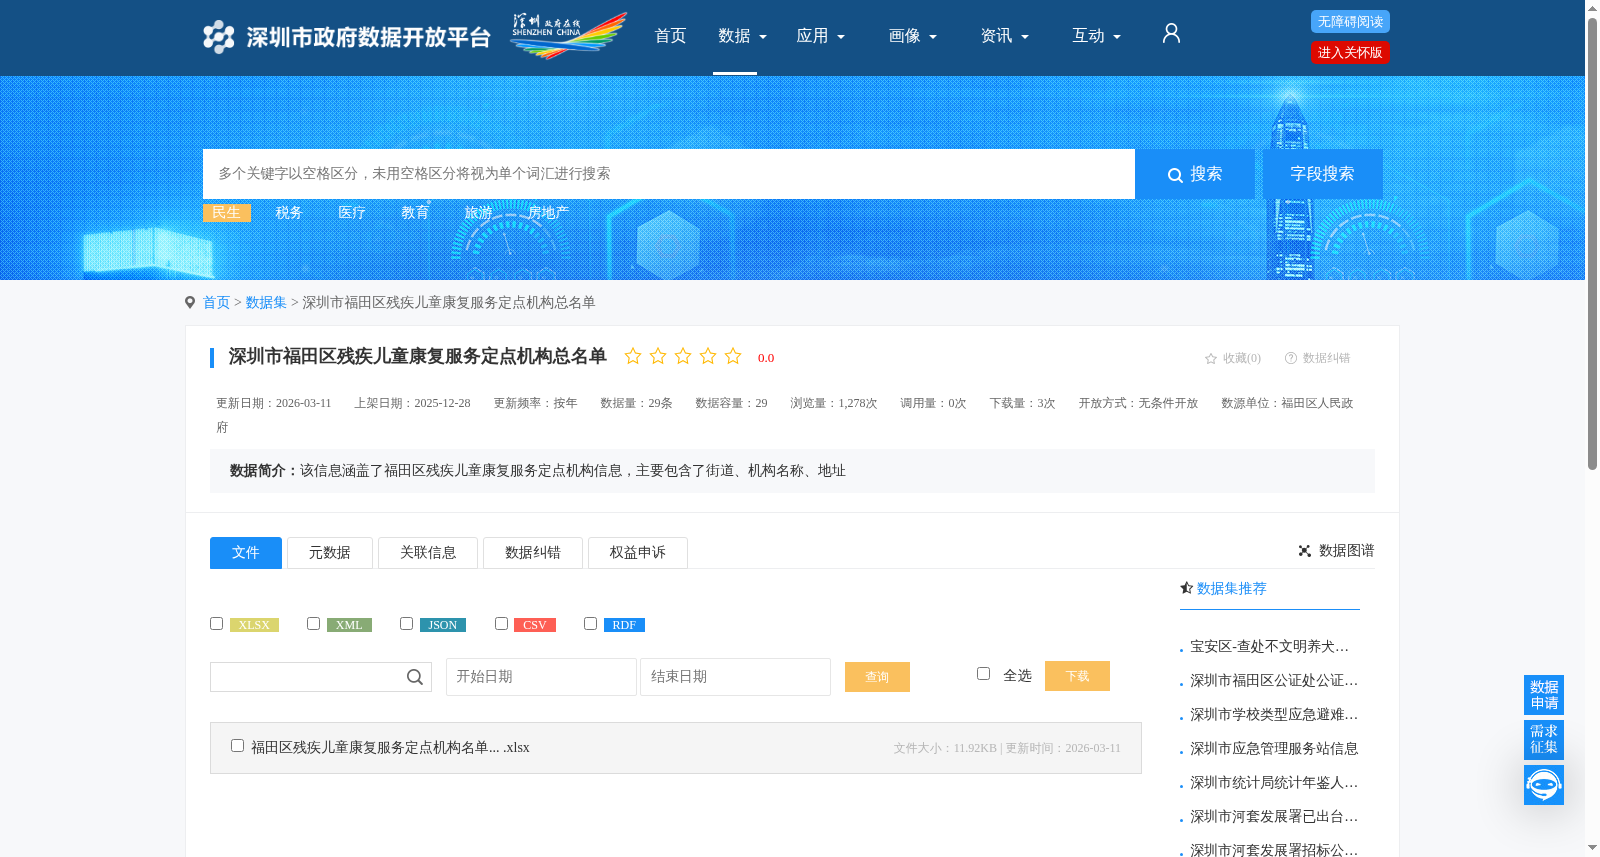Click the main keyword search input field
This screenshot has height=857, width=1600.
[669, 174]
